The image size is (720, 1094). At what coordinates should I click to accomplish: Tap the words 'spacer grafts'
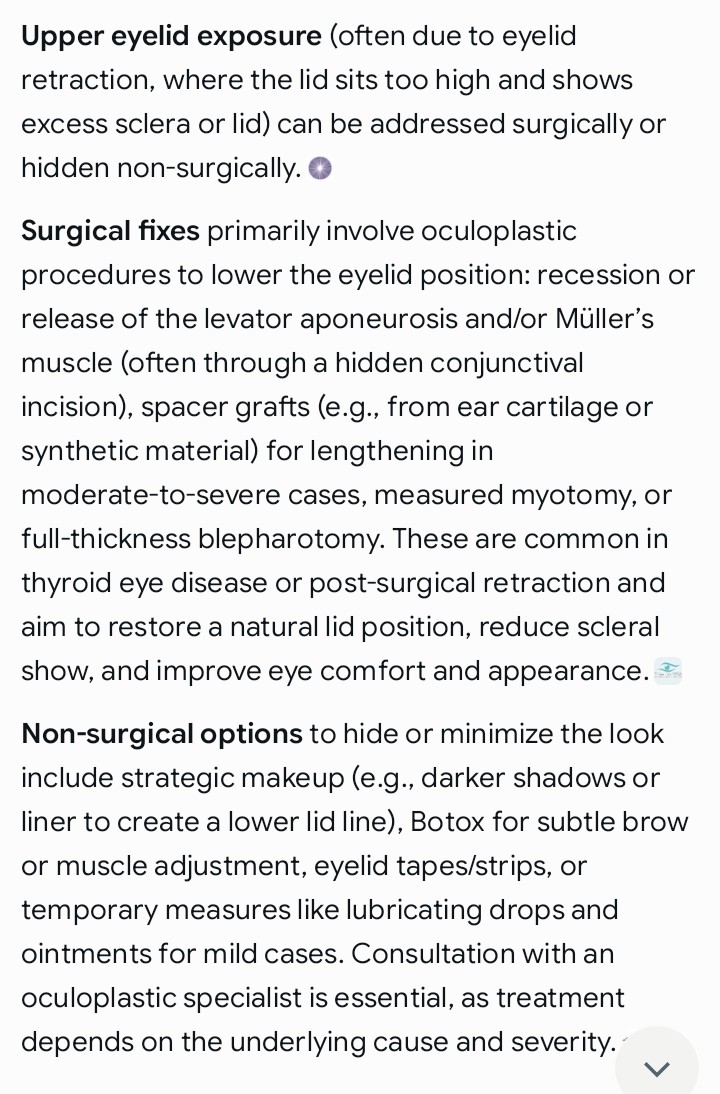225,407
